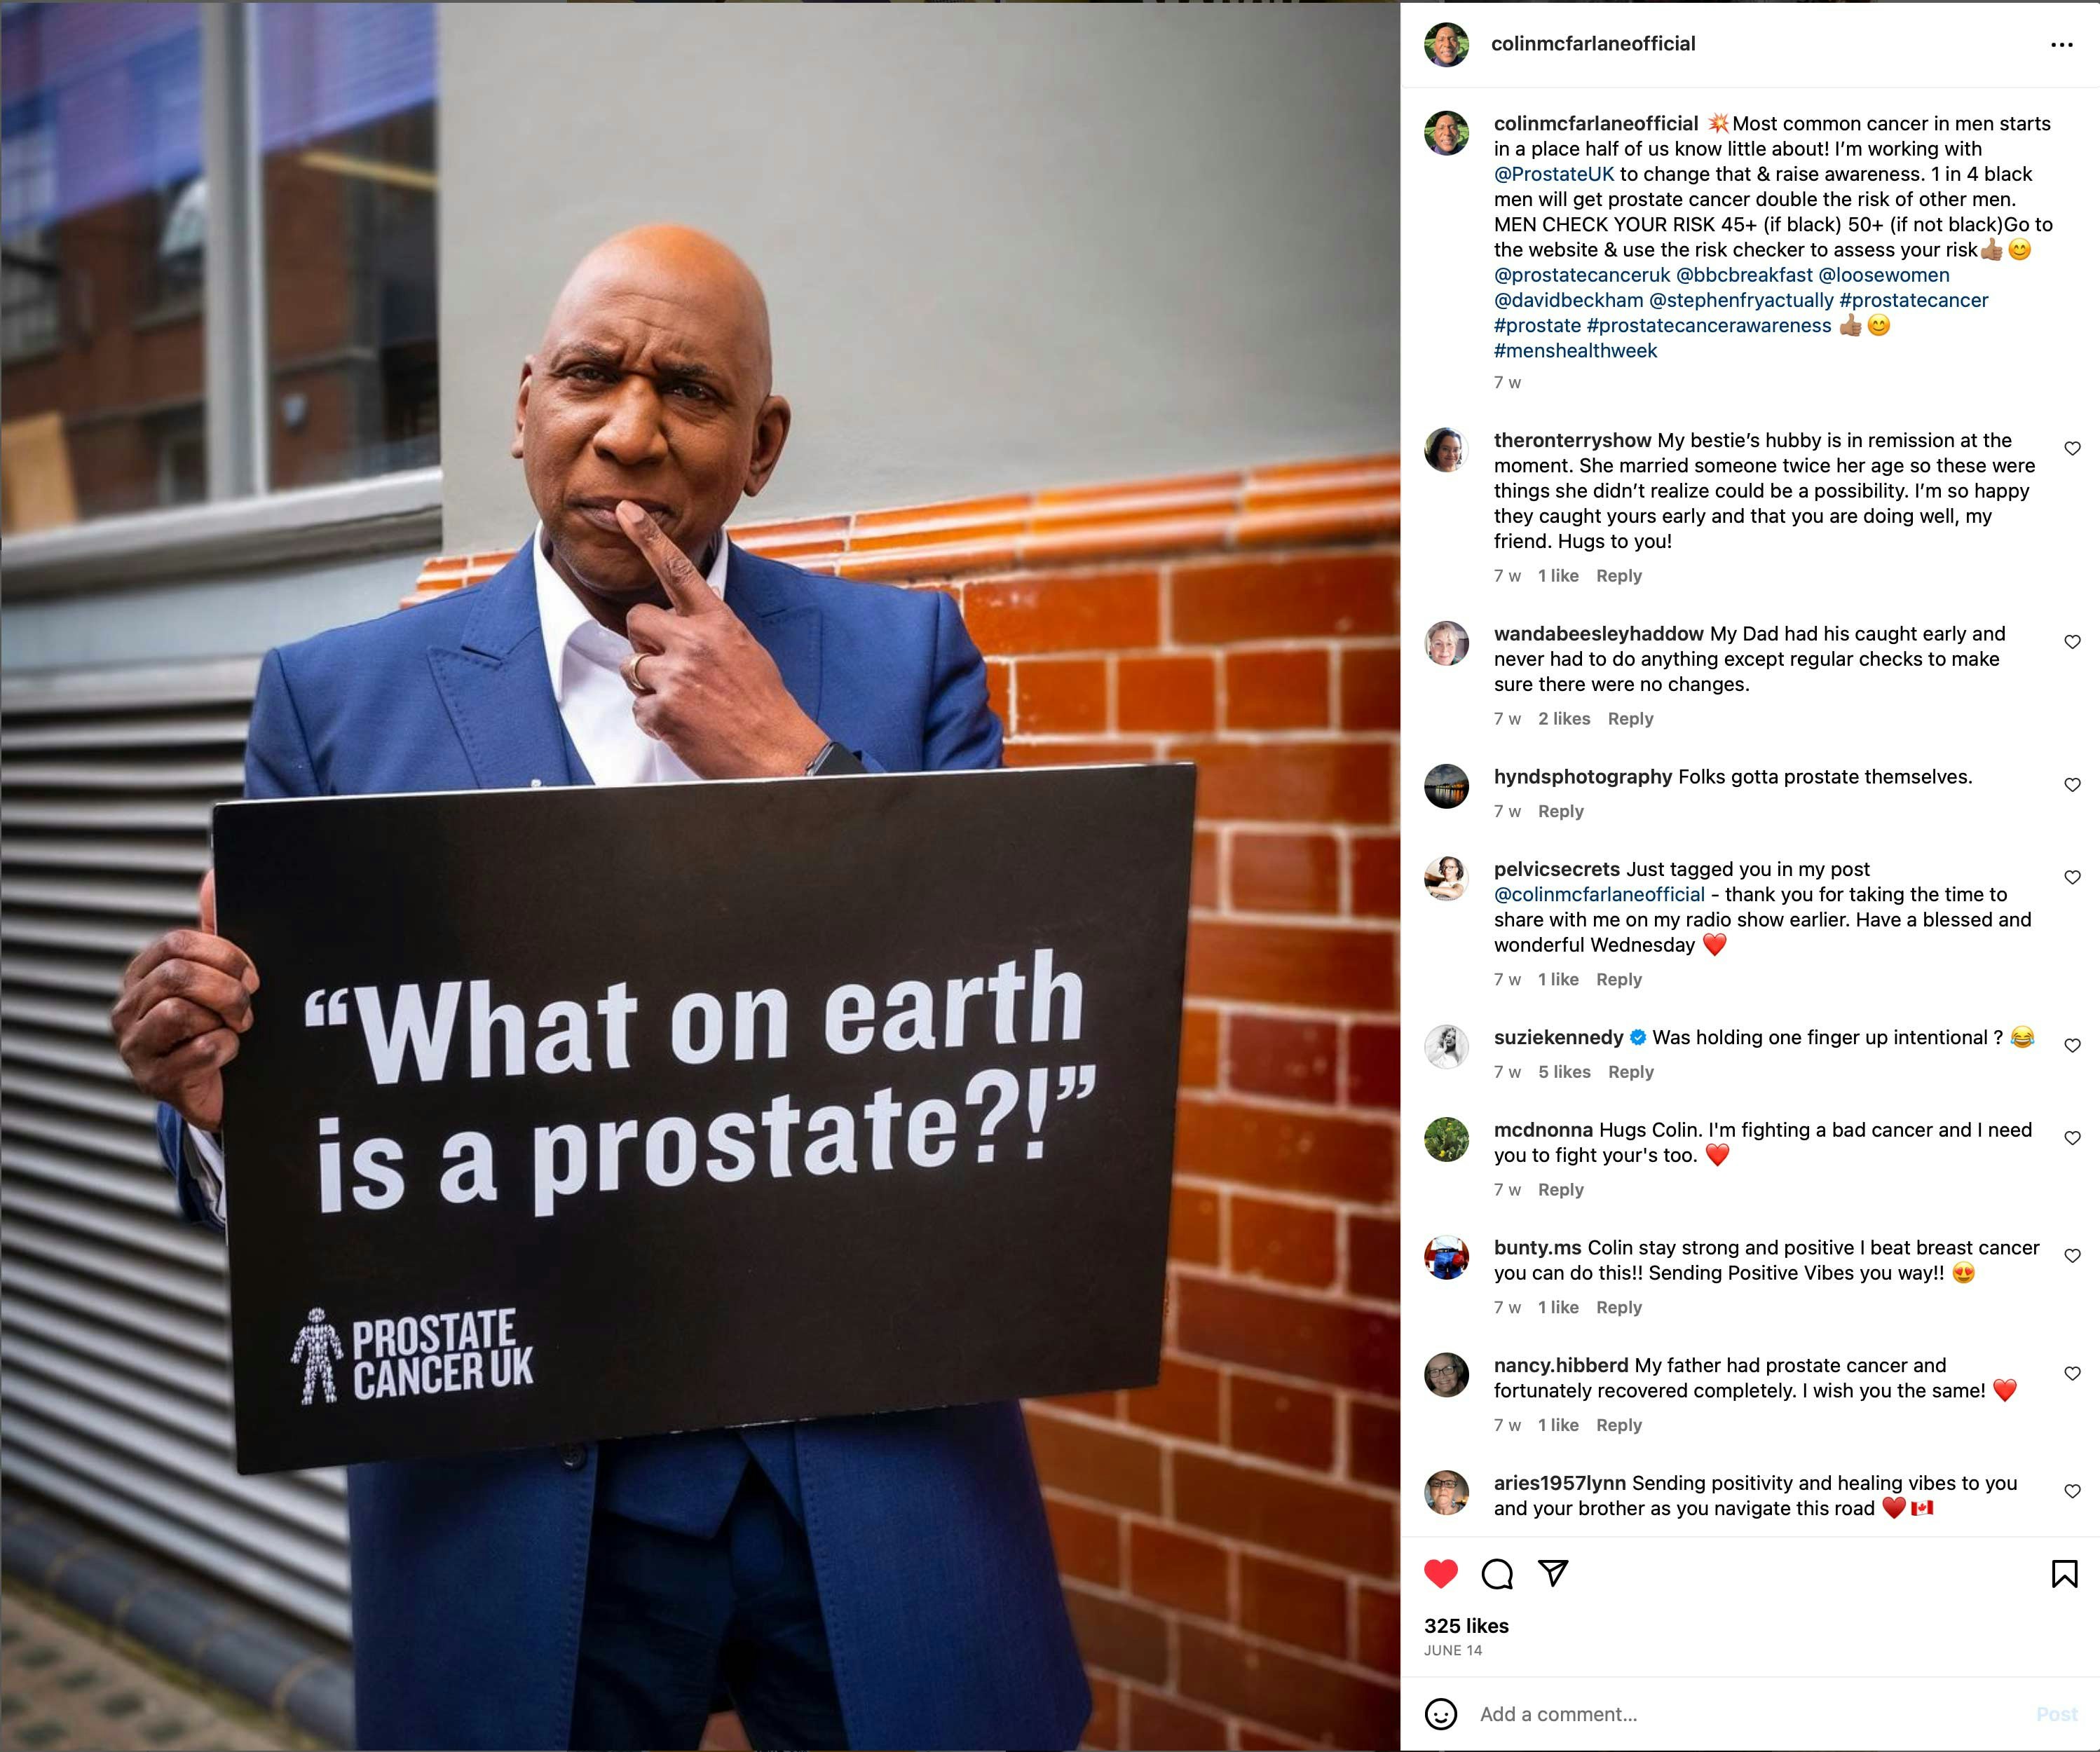This screenshot has height=1752, width=2100.
Task: Reply to suziekennedy's comment
Action: point(1630,1072)
